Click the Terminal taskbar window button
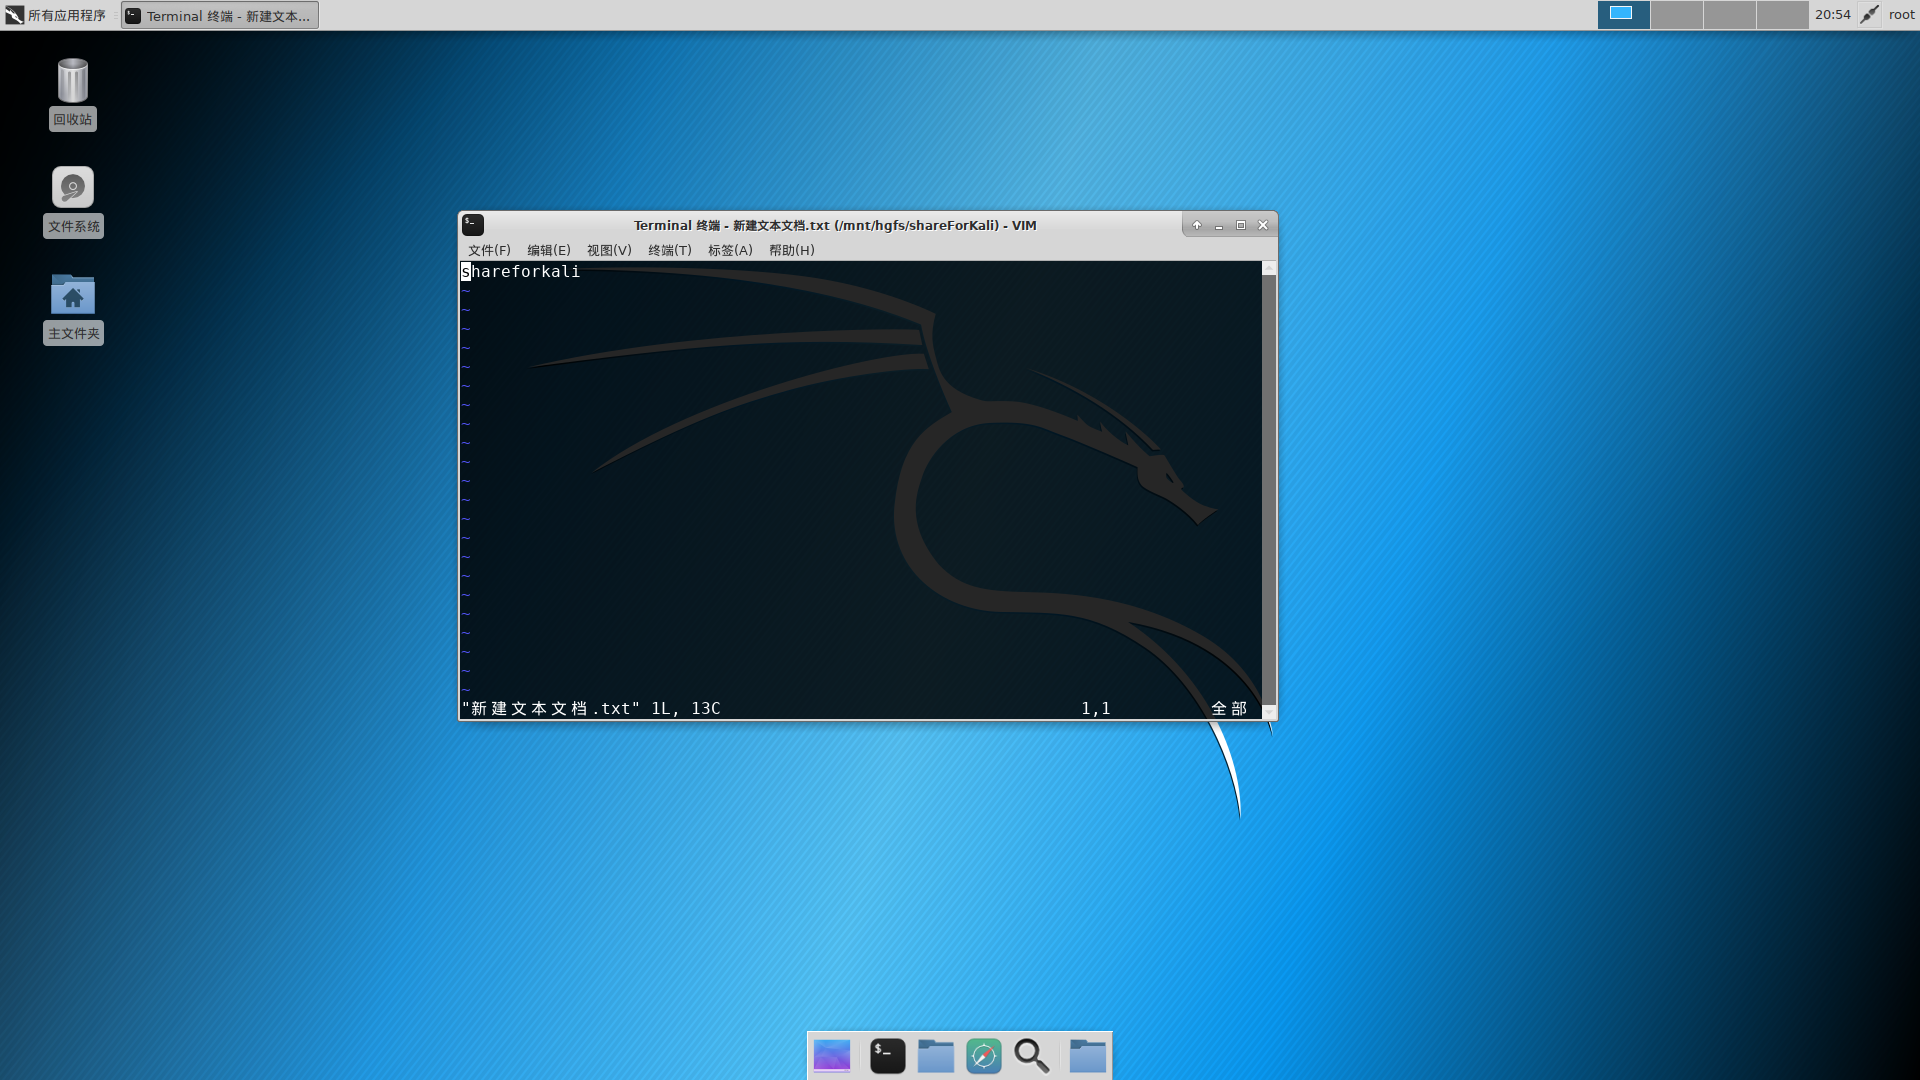The width and height of the screenshot is (1920, 1080). click(220, 15)
